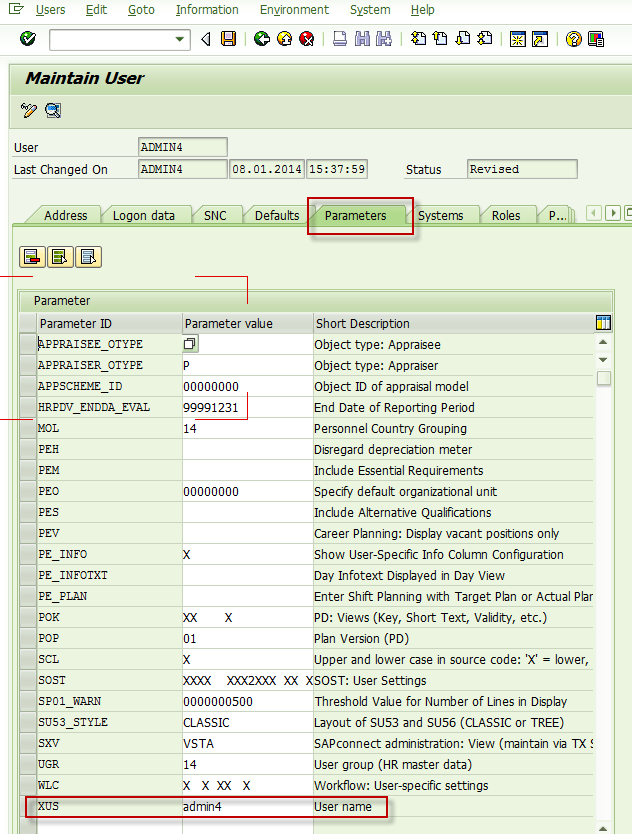Open the Environment menu
The width and height of the screenshot is (632, 834).
(x=294, y=10)
